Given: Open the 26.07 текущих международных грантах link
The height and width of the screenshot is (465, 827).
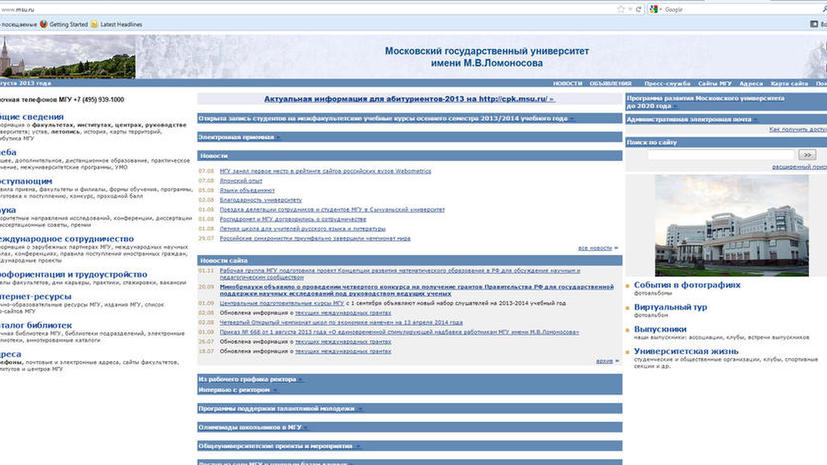Looking at the screenshot, I should click(x=343, y=342).
